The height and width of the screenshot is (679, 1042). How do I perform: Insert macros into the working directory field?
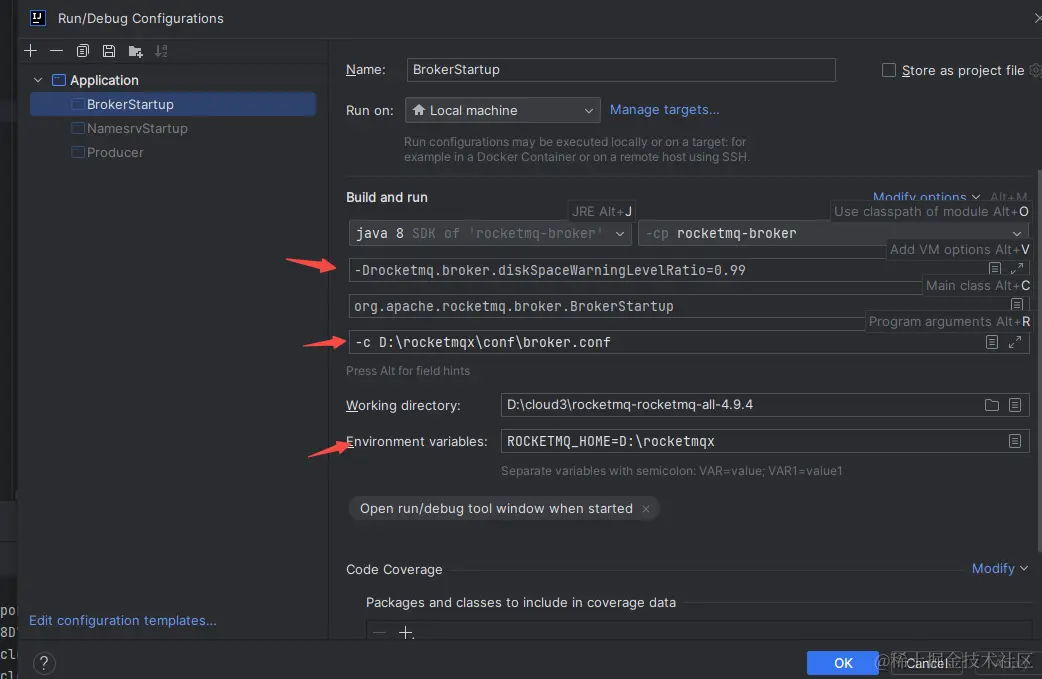[x=1015, y=405]
